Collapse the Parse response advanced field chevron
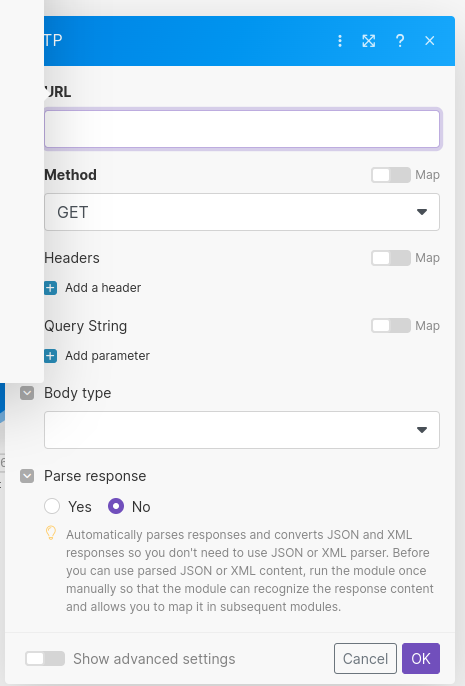 pyautogui.click(x=27, y=476)
